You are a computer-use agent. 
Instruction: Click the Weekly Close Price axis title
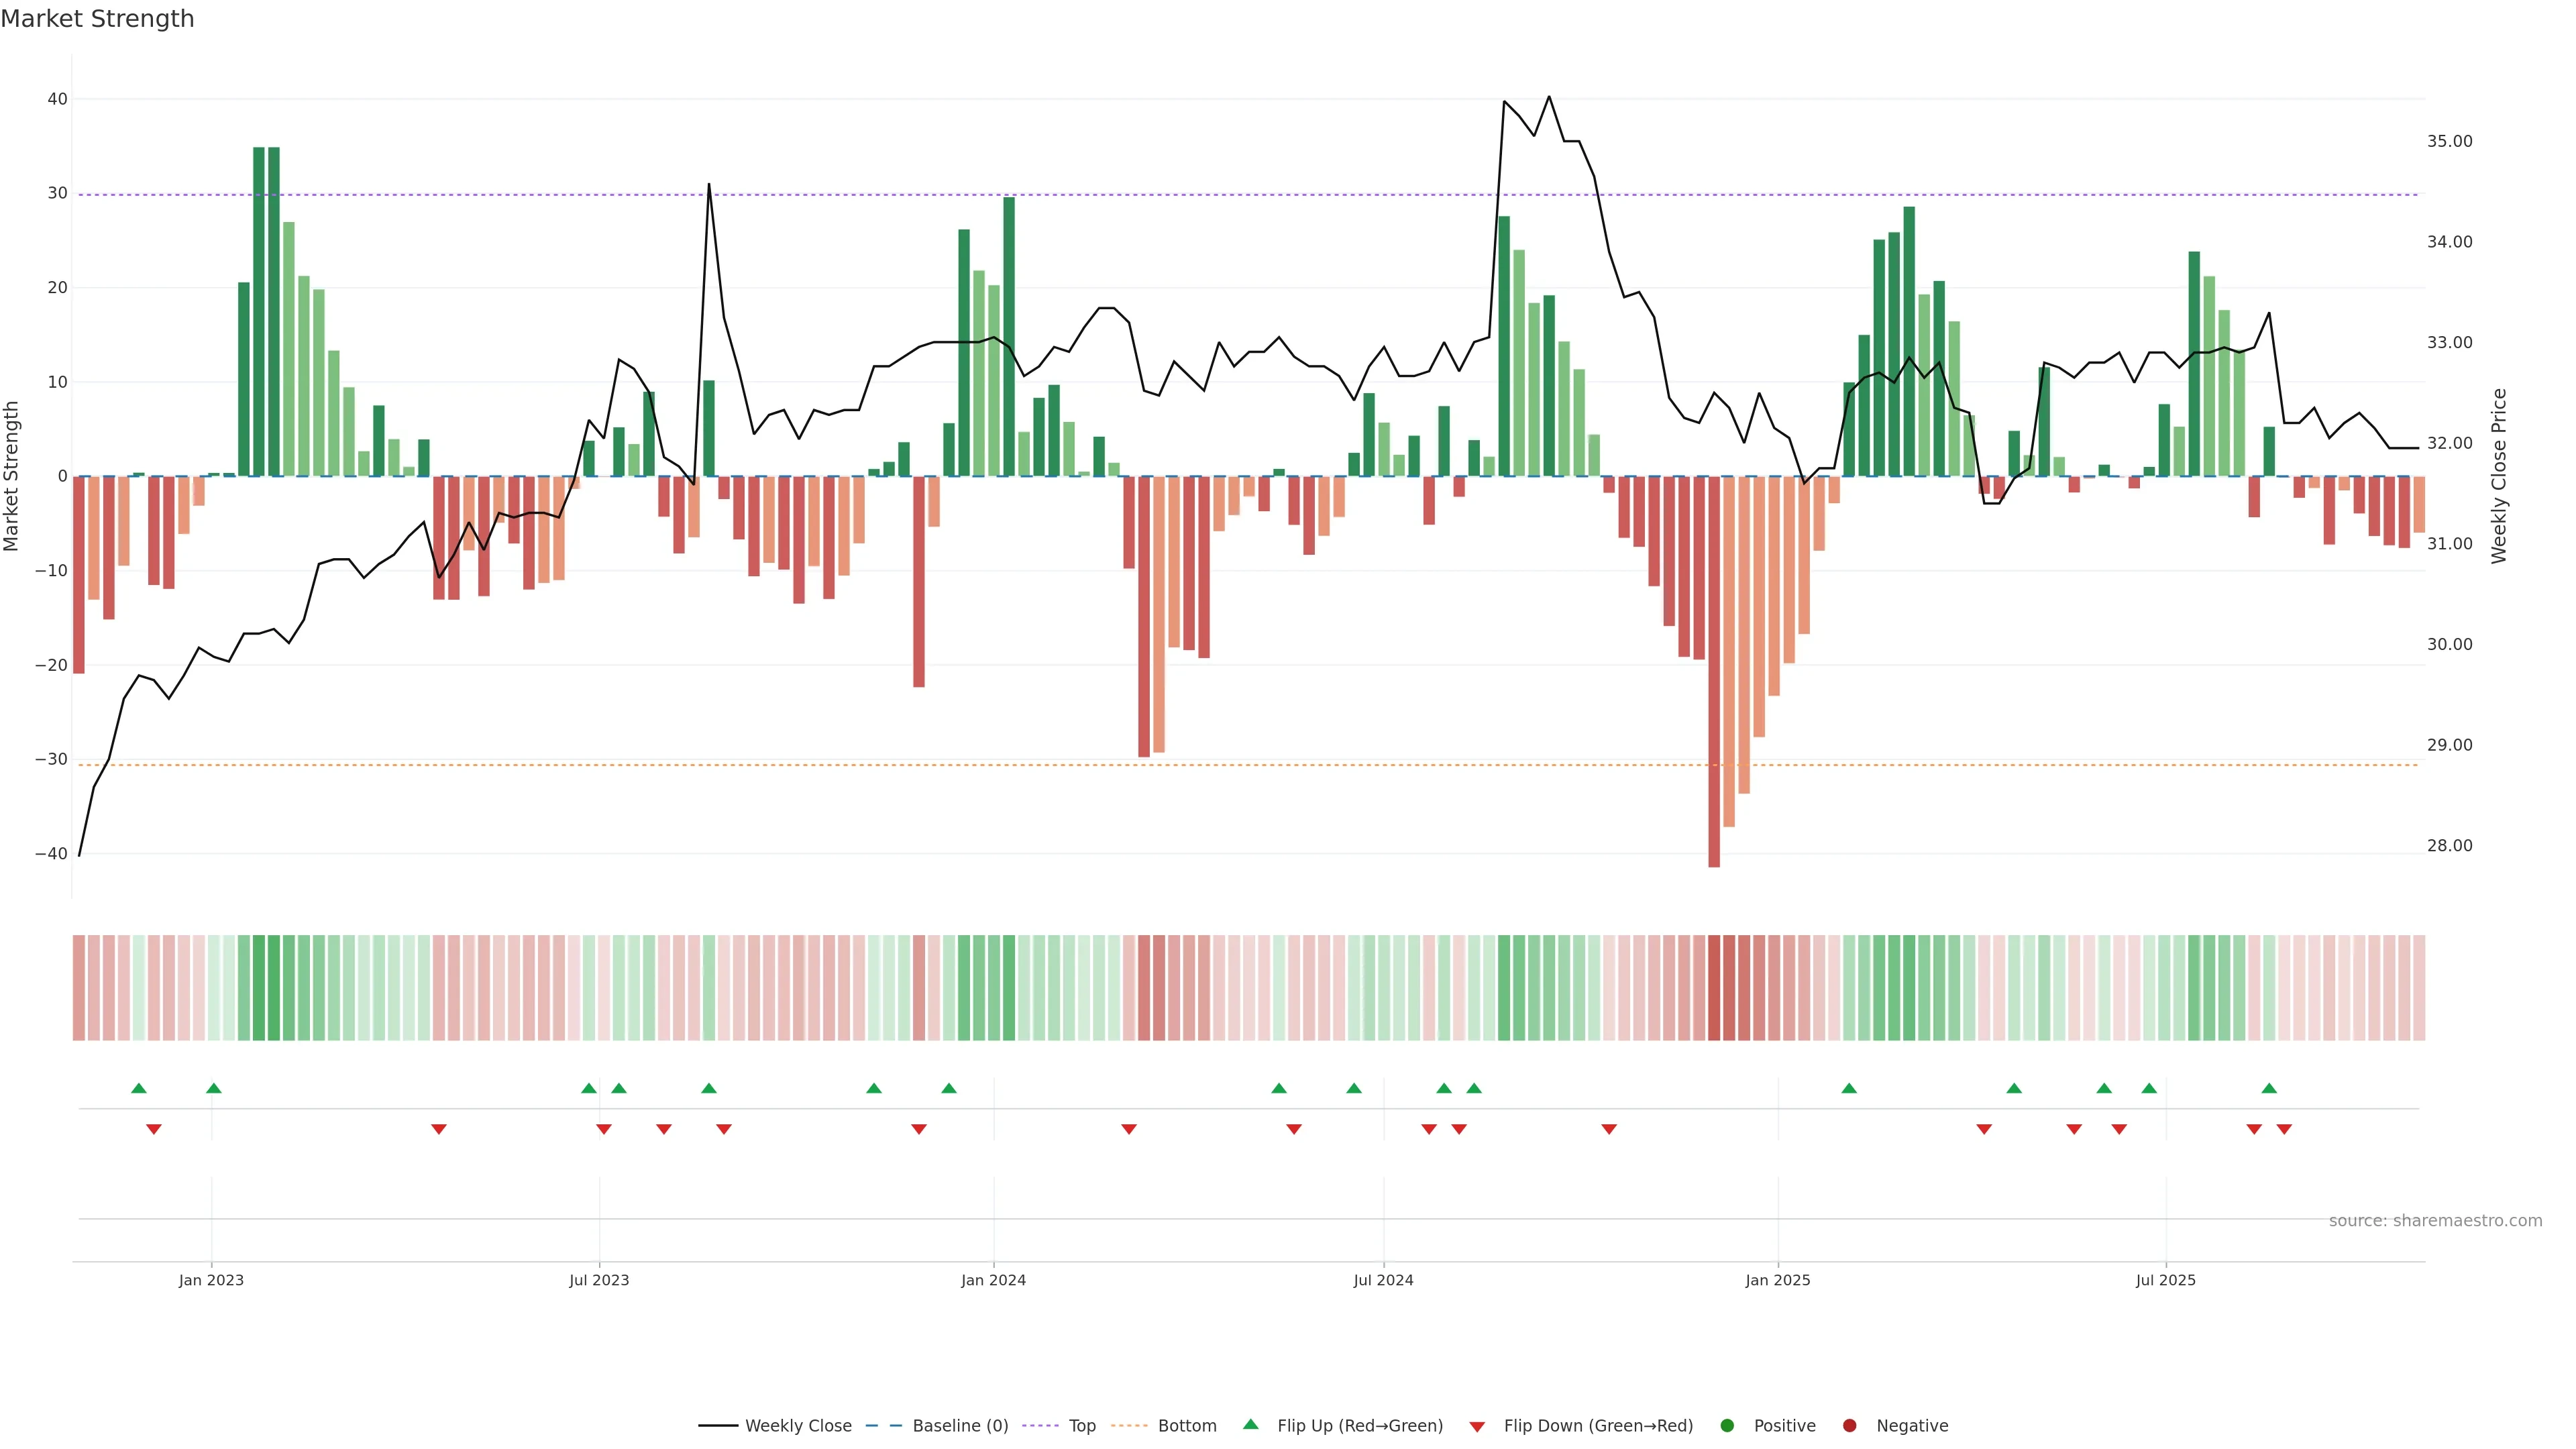2499,476
